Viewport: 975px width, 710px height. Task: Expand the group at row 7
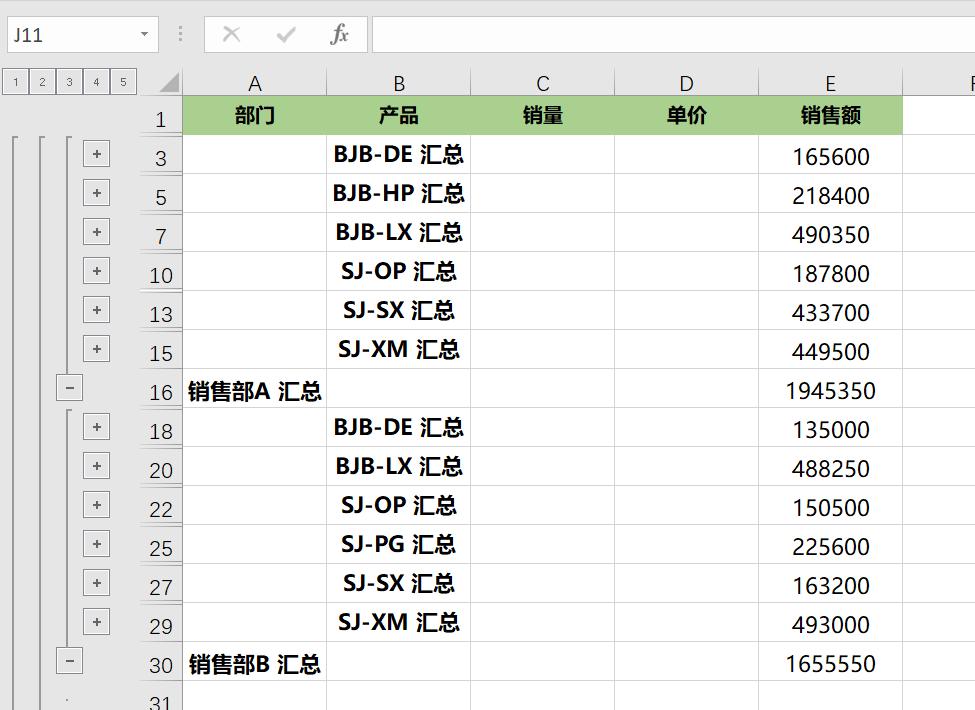(96, 232)
